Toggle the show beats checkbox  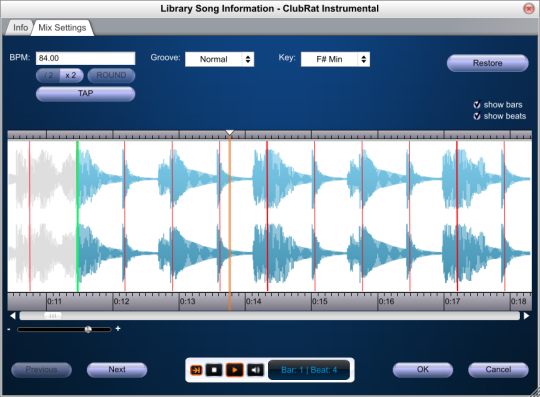click(x=477, y=116)
